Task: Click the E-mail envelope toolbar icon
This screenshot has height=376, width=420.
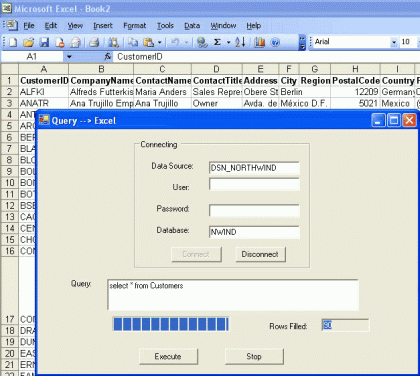Action: pos(76,42)
